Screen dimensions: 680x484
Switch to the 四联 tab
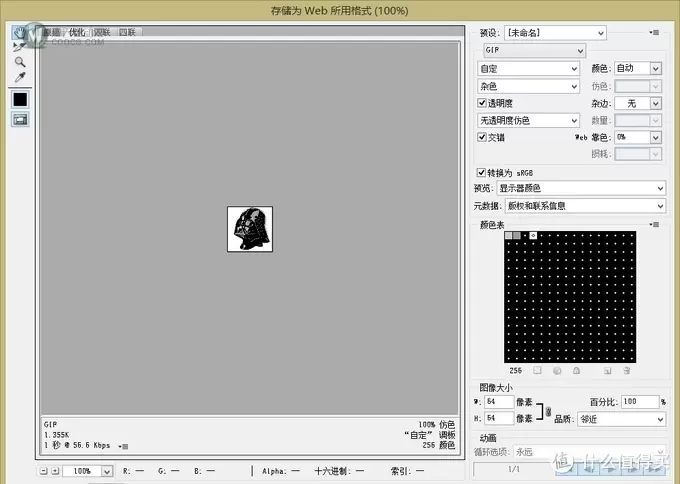(128, 32)
